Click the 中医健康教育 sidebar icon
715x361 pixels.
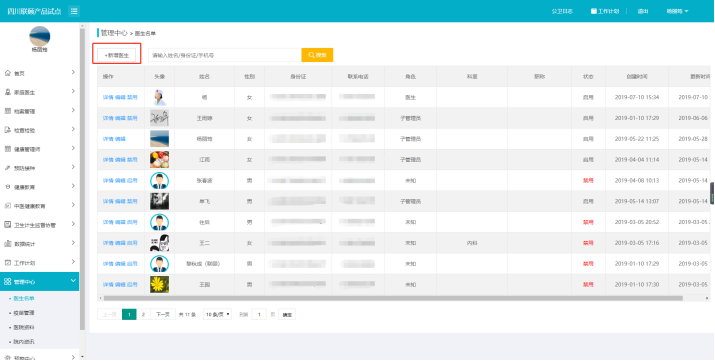pyautogui.click(x=7, y=206)
